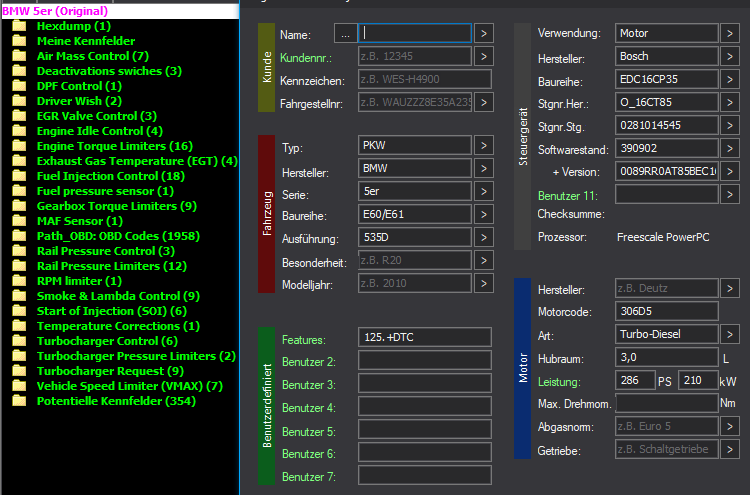Open the Art Turbo-Diesel arrow button

click(730, 334)
